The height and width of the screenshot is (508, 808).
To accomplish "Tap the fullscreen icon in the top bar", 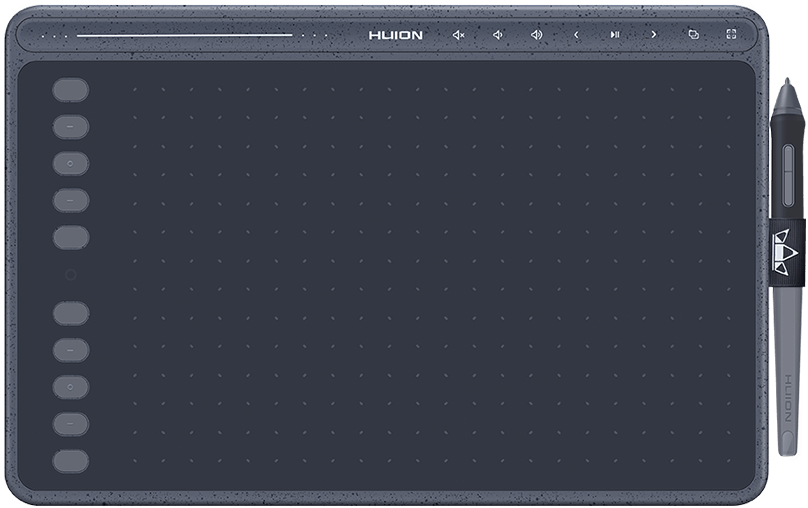I will (x=731, y=35).
